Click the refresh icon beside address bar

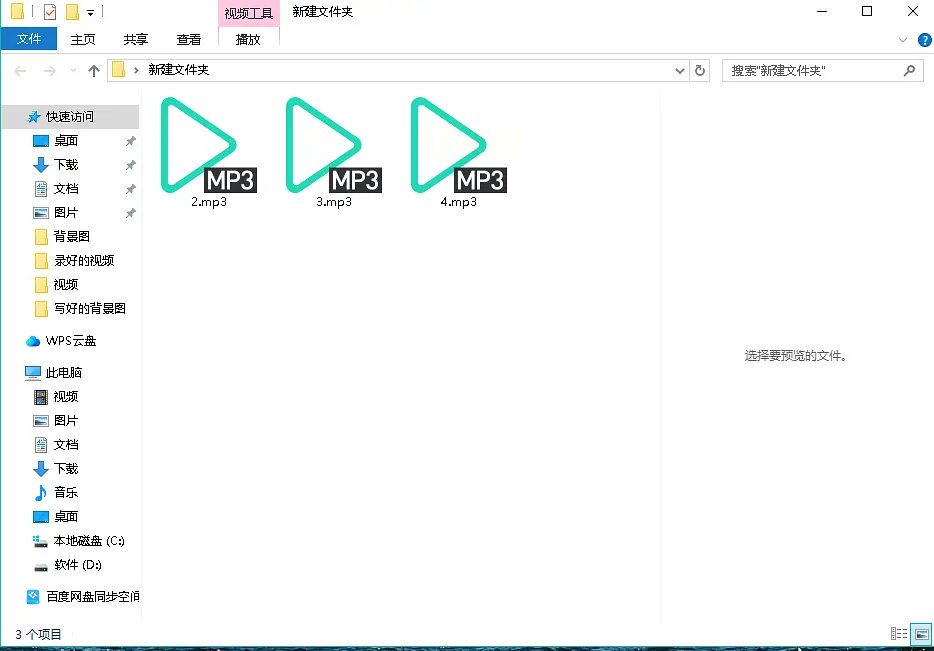(x=700, y=70)
